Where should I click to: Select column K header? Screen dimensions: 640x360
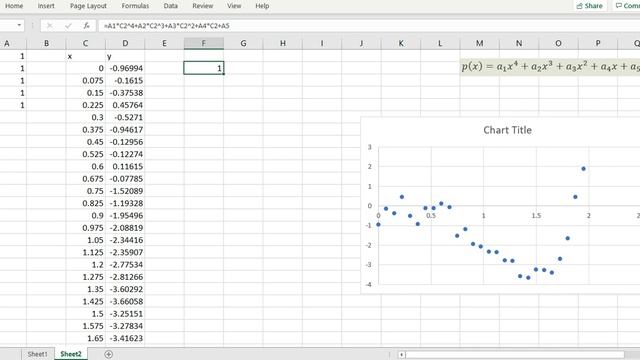tap(401, 43)
